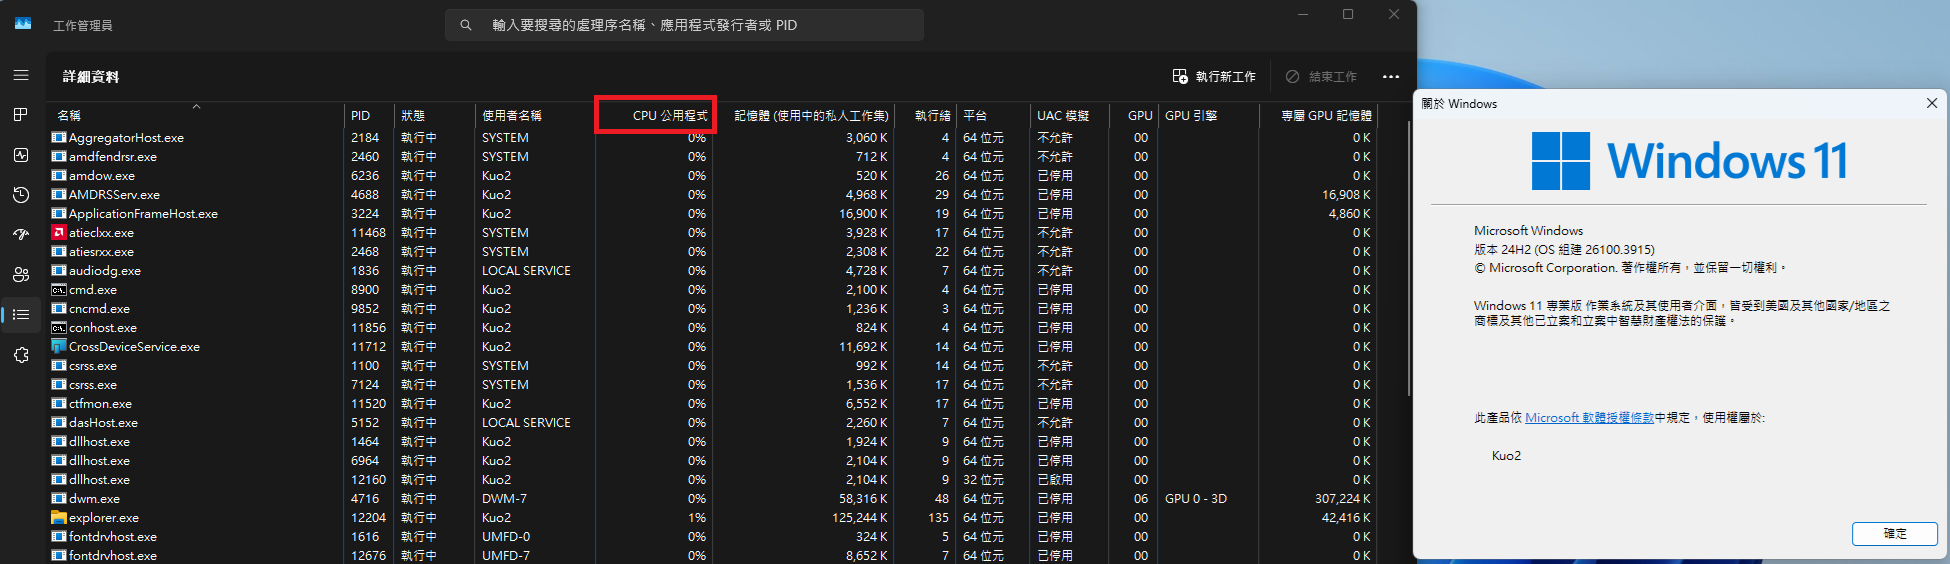Click the 32 位元 platform cell

click(x=983, y=479)
